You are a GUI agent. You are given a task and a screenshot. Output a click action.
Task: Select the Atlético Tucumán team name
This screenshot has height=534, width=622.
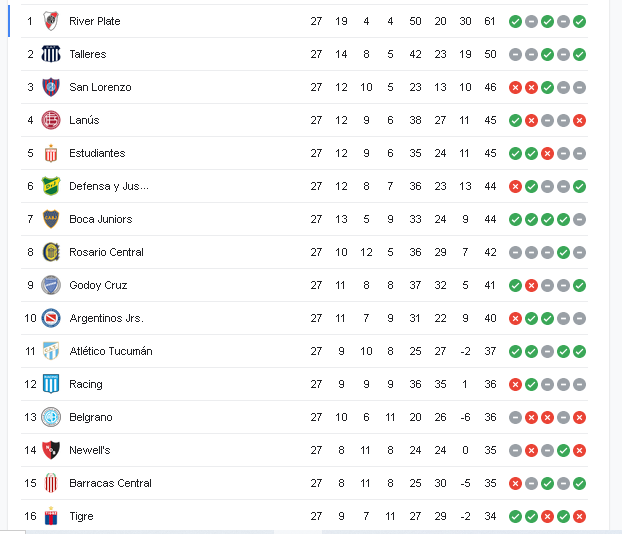110,351
